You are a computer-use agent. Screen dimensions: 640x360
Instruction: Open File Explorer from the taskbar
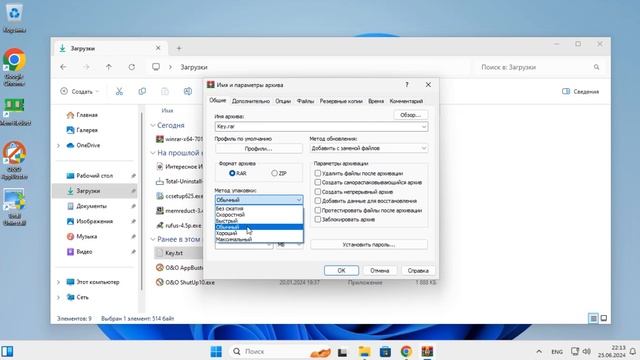[x=364, y=351]
